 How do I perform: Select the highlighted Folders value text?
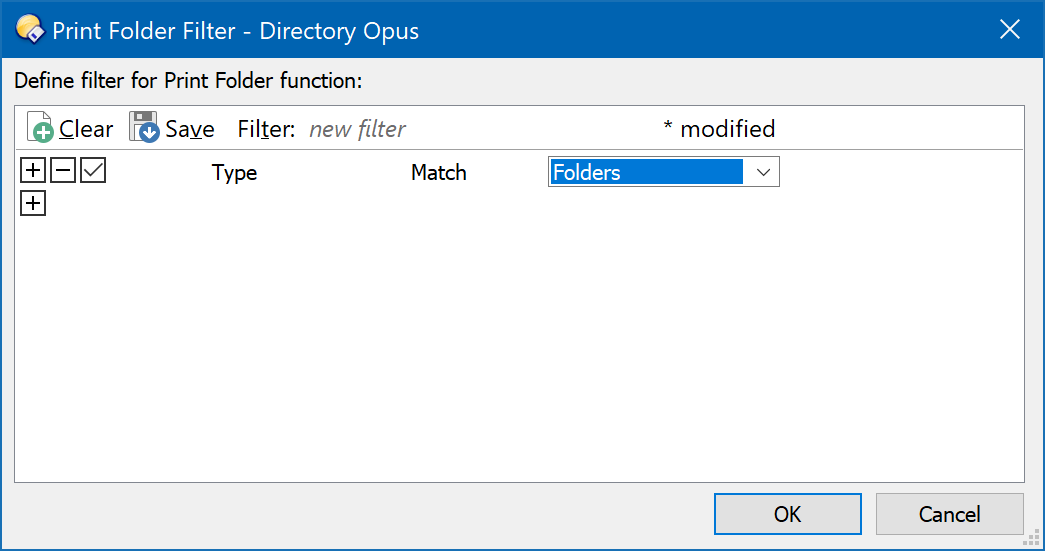tap(587, 173)
